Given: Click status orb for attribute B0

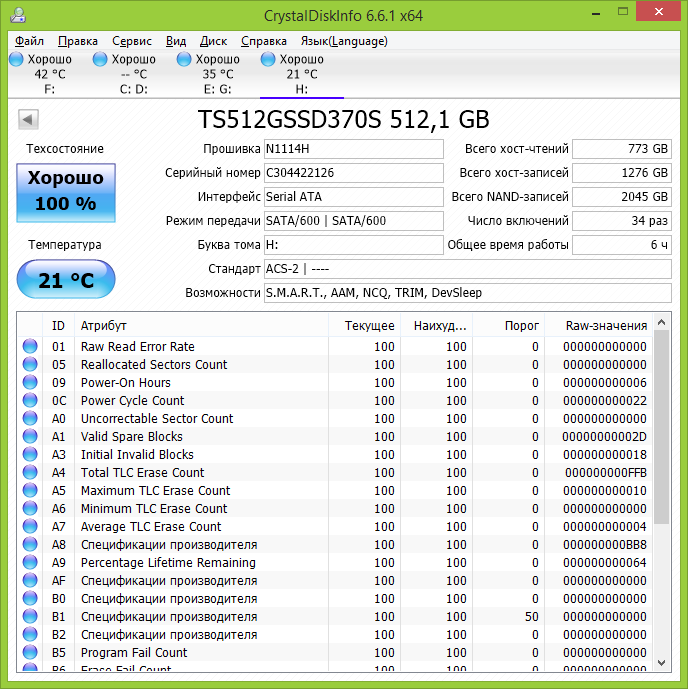Looking at the screenshot, I should [x=30, y=598].
